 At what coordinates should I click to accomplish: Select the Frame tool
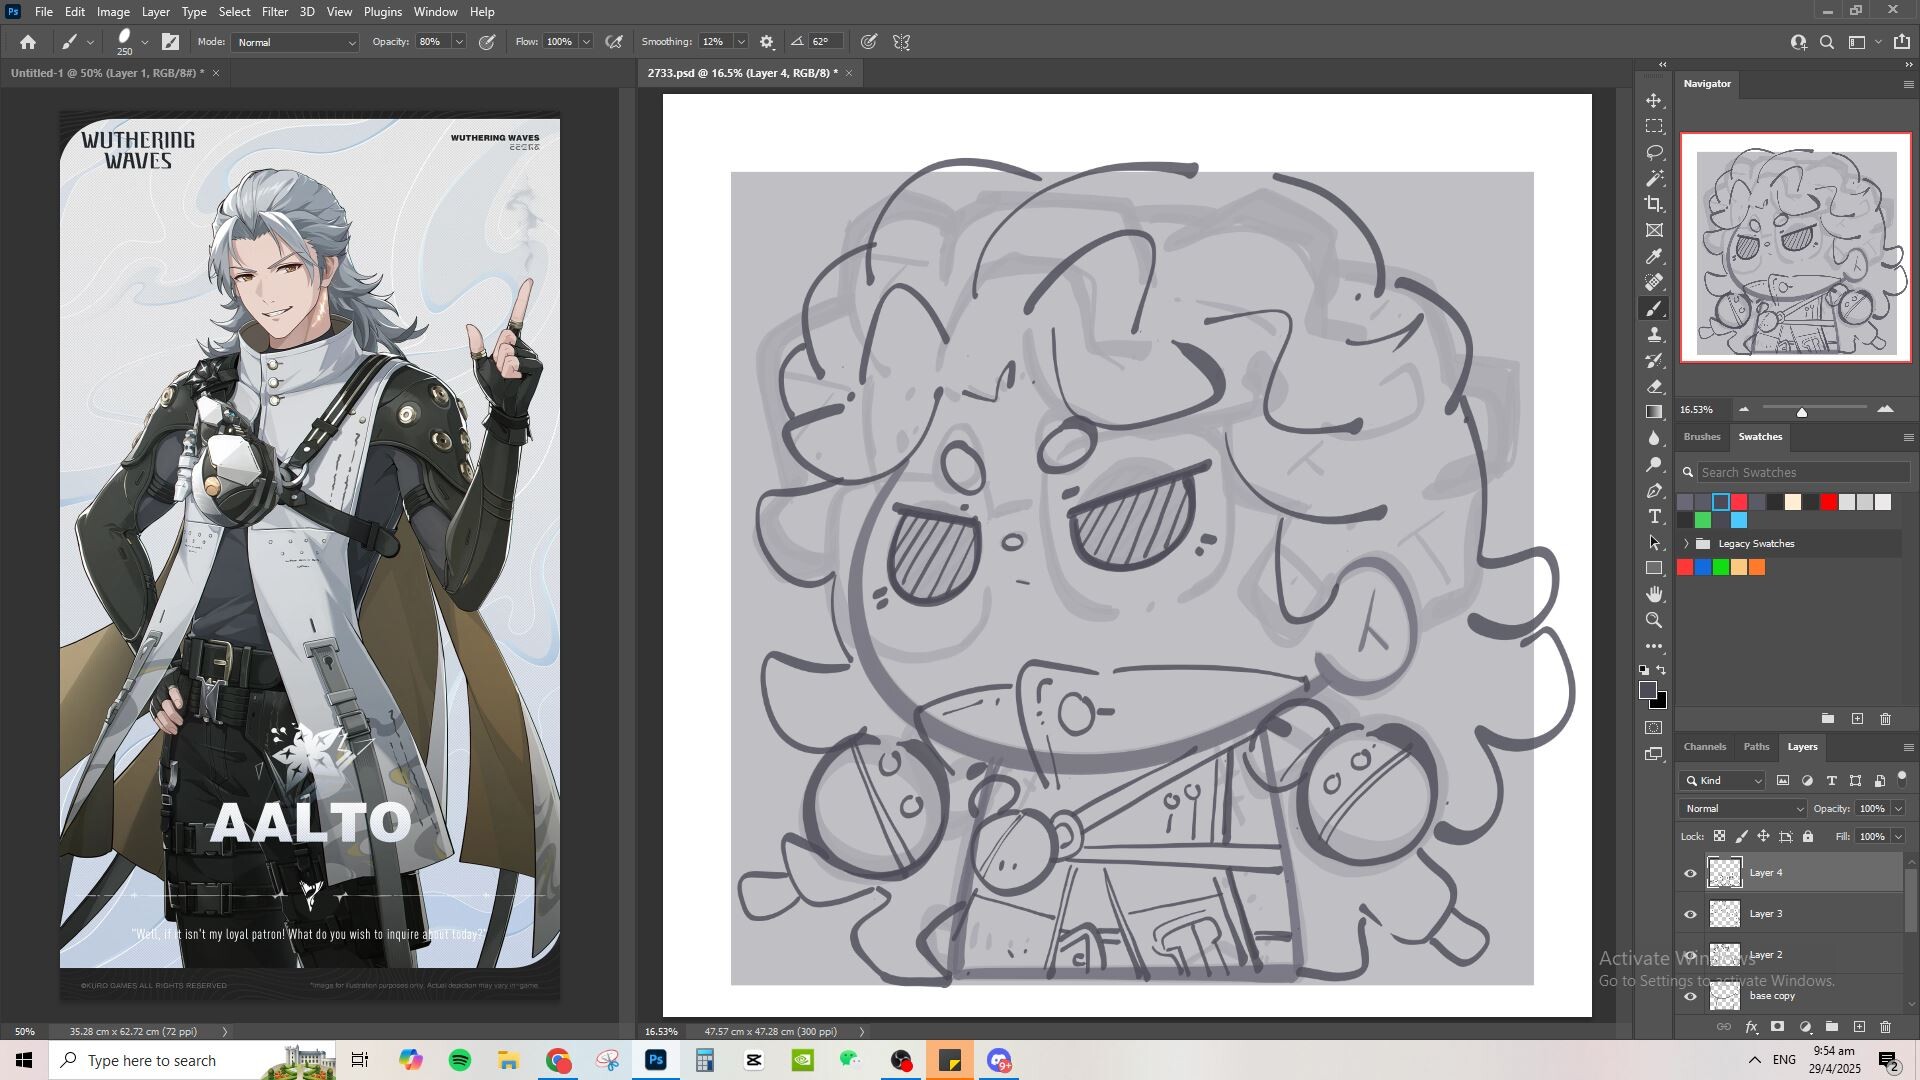(1655, 231)
